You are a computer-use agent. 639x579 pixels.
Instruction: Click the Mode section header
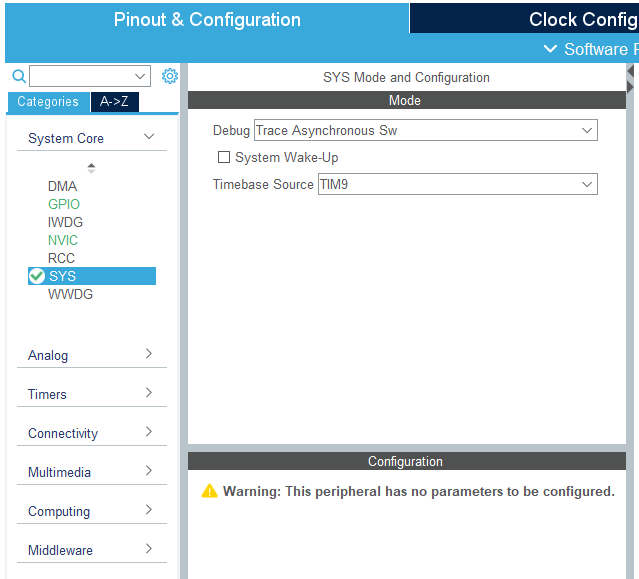[x=406, y=100]
